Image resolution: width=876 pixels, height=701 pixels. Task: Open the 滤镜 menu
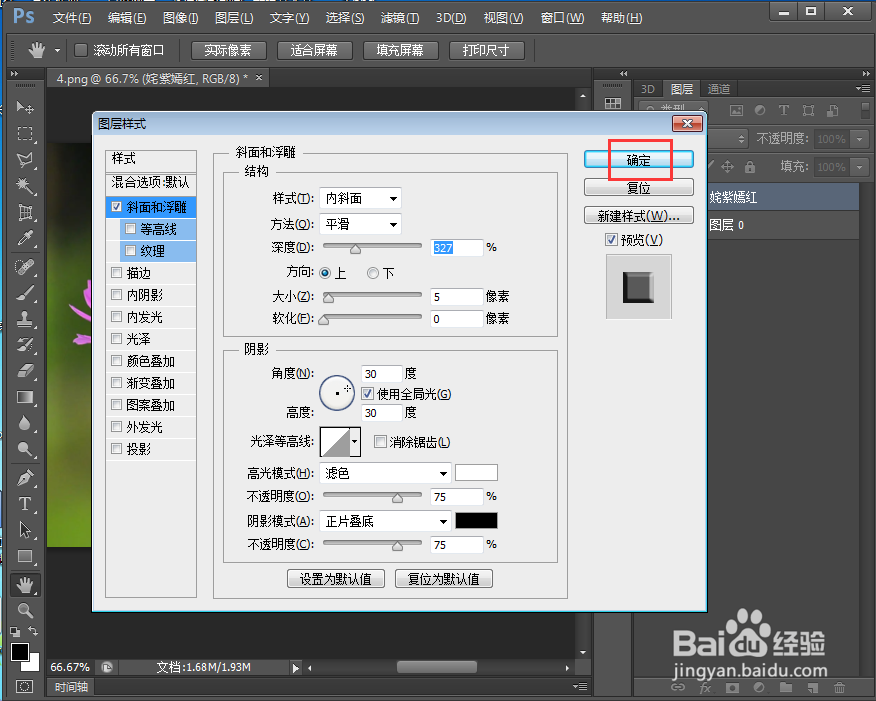393,17
